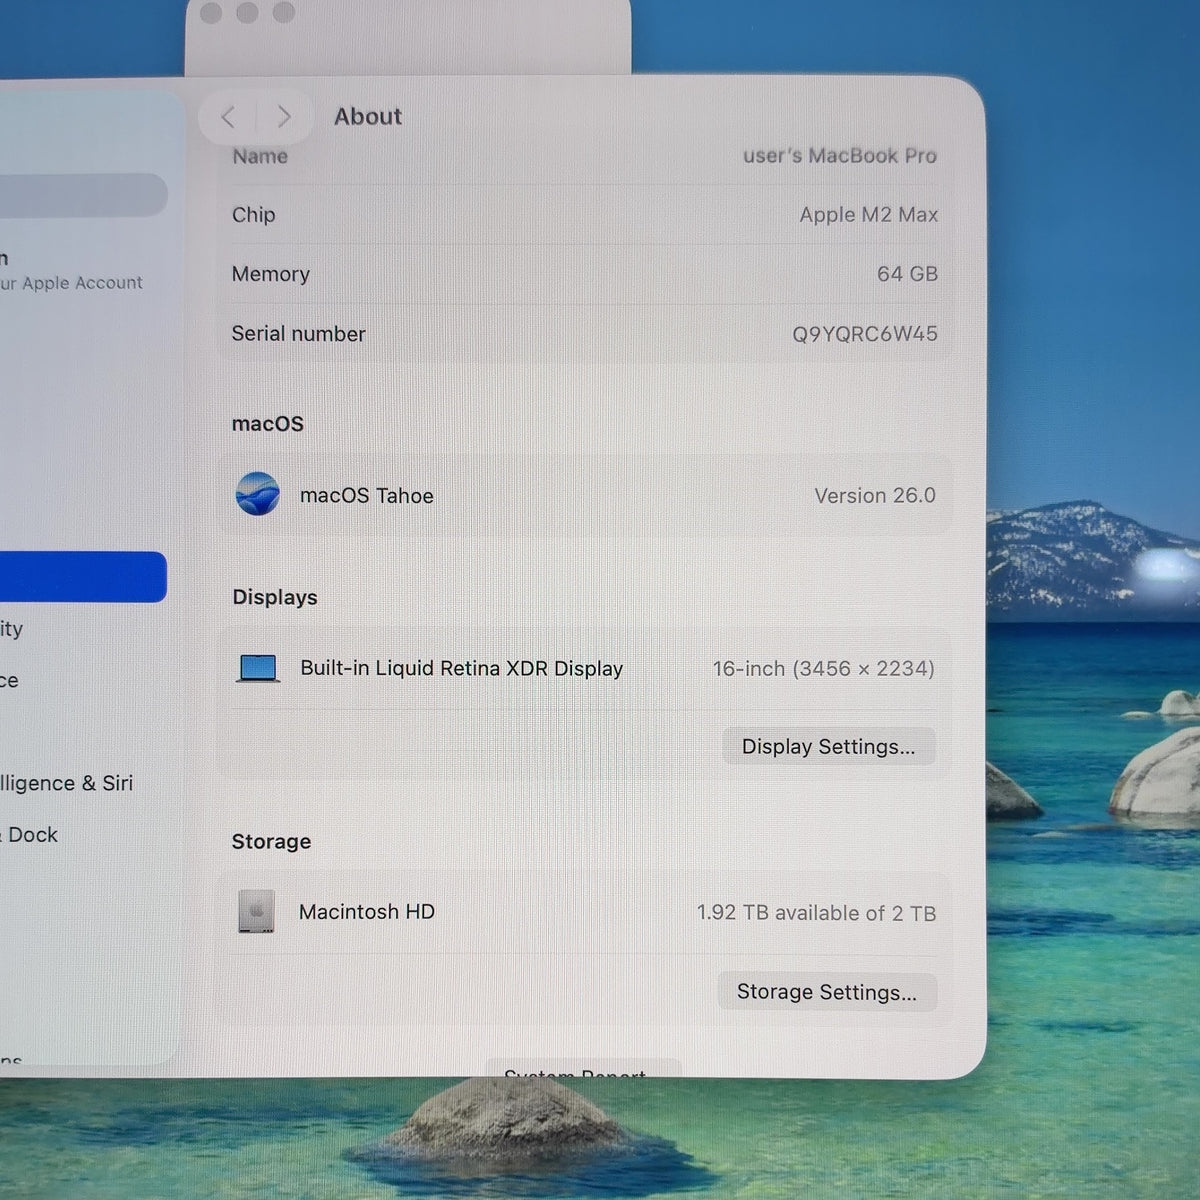Click the Version 26.0 text
Viewport: 1200px width, 1200px height.
tap(875, 496)
